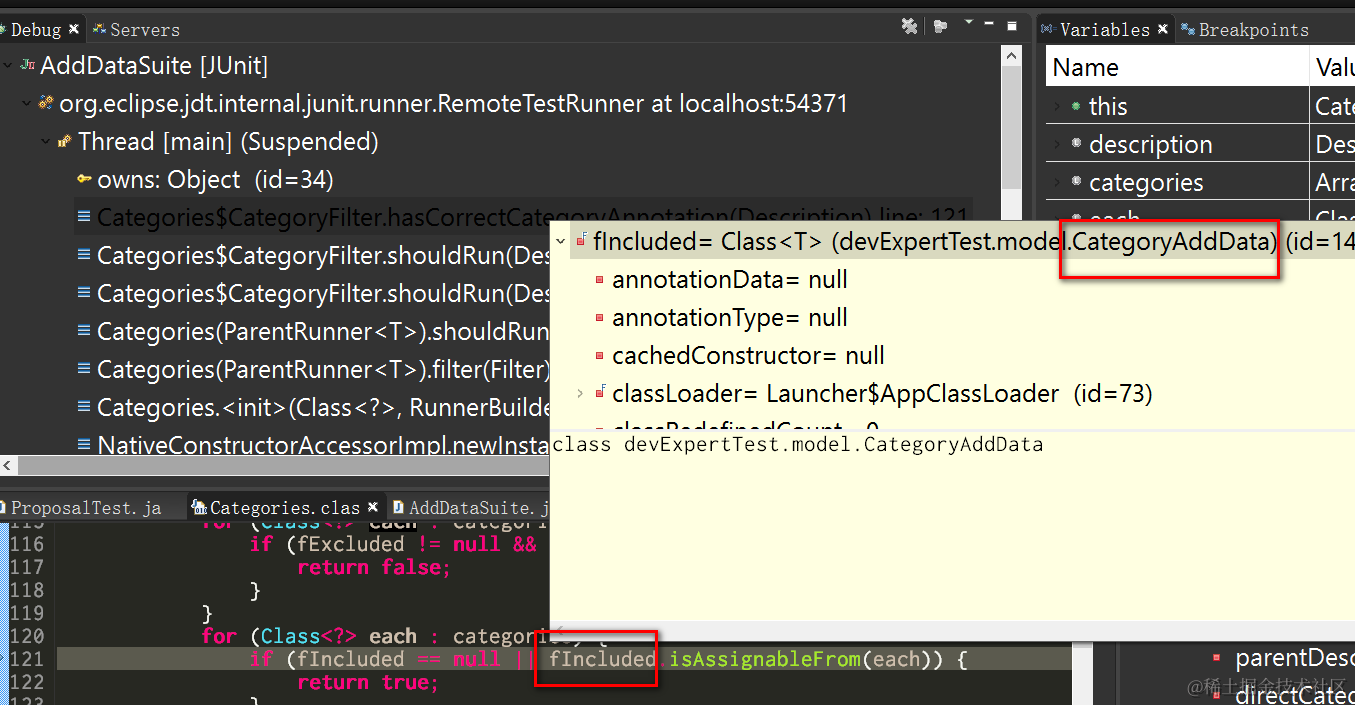Switch to the Servers tab
The image size is (1355, 705).
click(136, 30)
